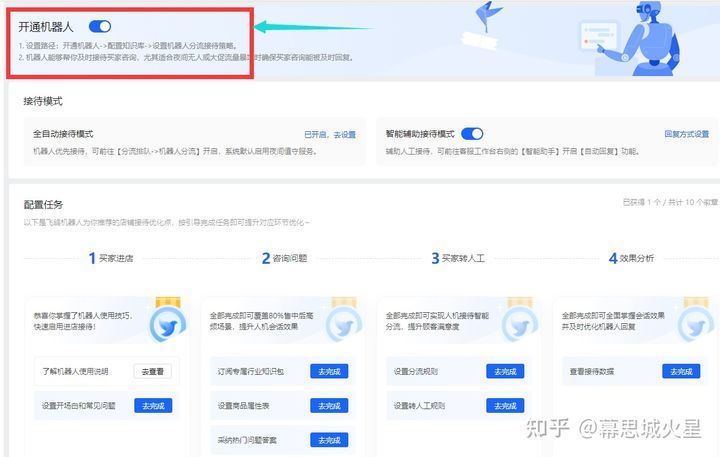Click 去完成 for 查看接待数据
The image size is (720, 457).
pos(681,372)
